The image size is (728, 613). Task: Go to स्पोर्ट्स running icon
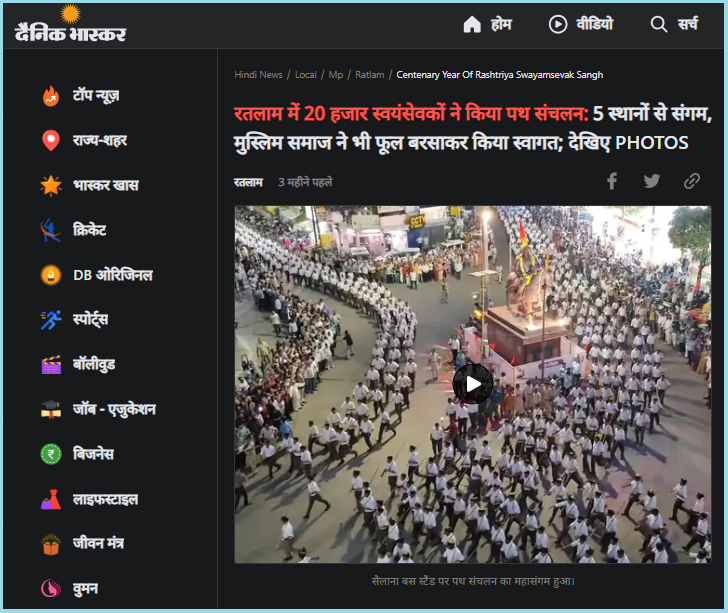tap(51, 320)
